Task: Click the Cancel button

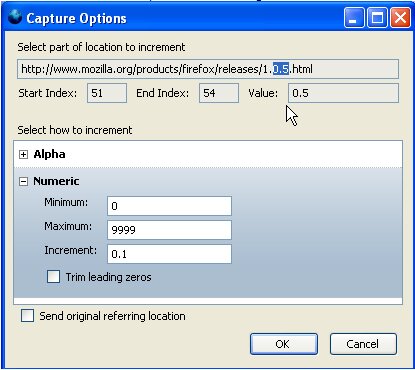Action: tap(363, 344)
